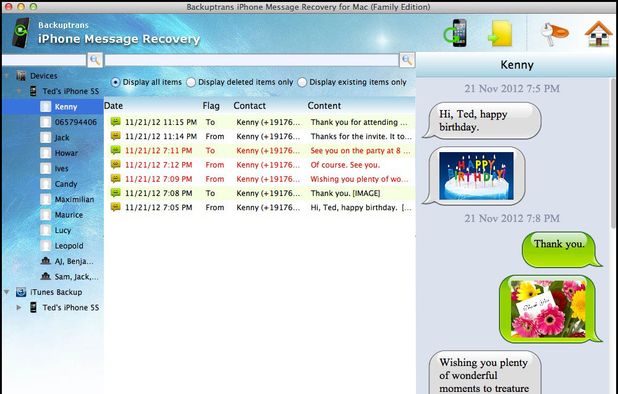Sort by the Contact column header

(x=249, y=106)
